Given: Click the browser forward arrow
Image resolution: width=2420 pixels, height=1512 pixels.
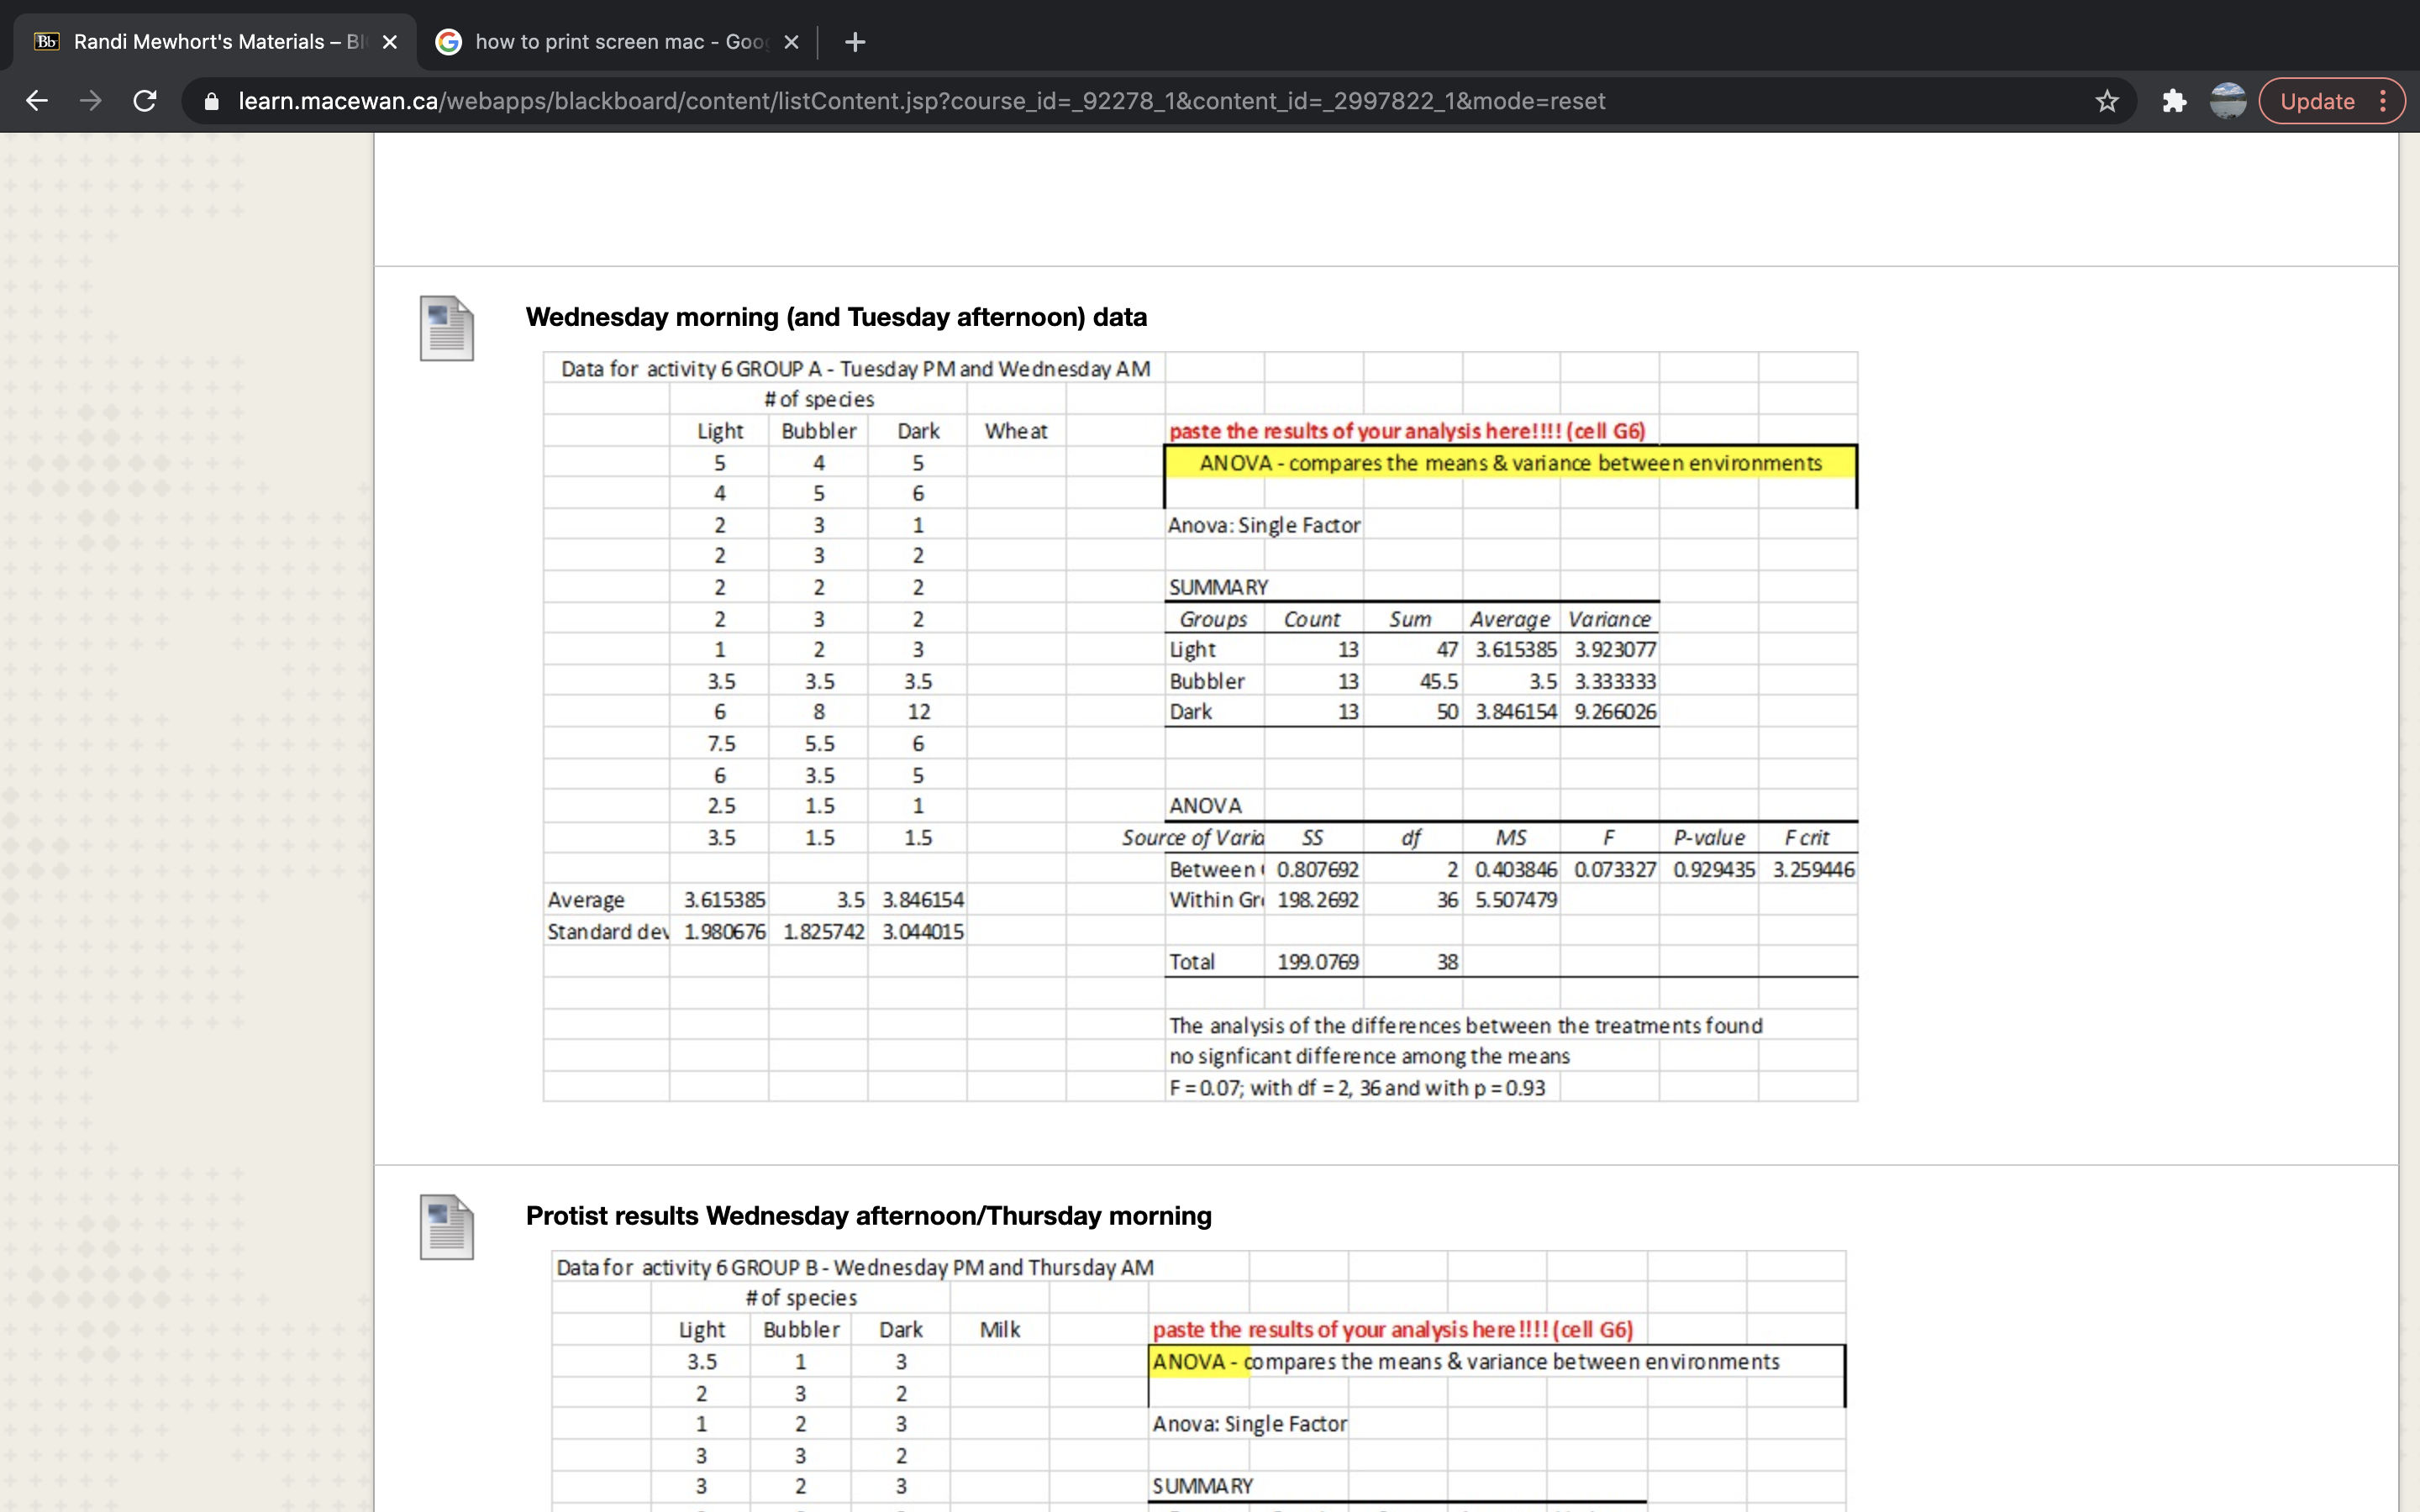Looking at the screenshot, I should coord(91,101).
